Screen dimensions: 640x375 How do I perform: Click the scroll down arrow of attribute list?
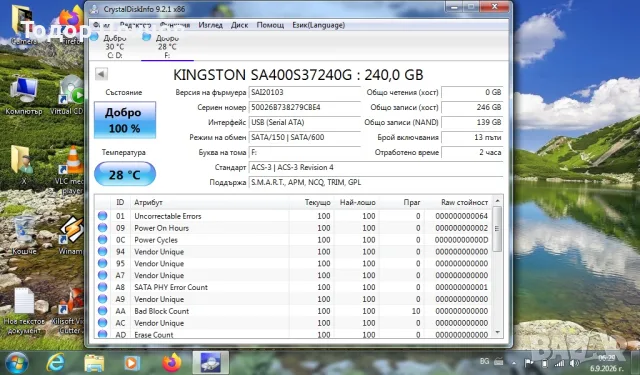point(497,333)
